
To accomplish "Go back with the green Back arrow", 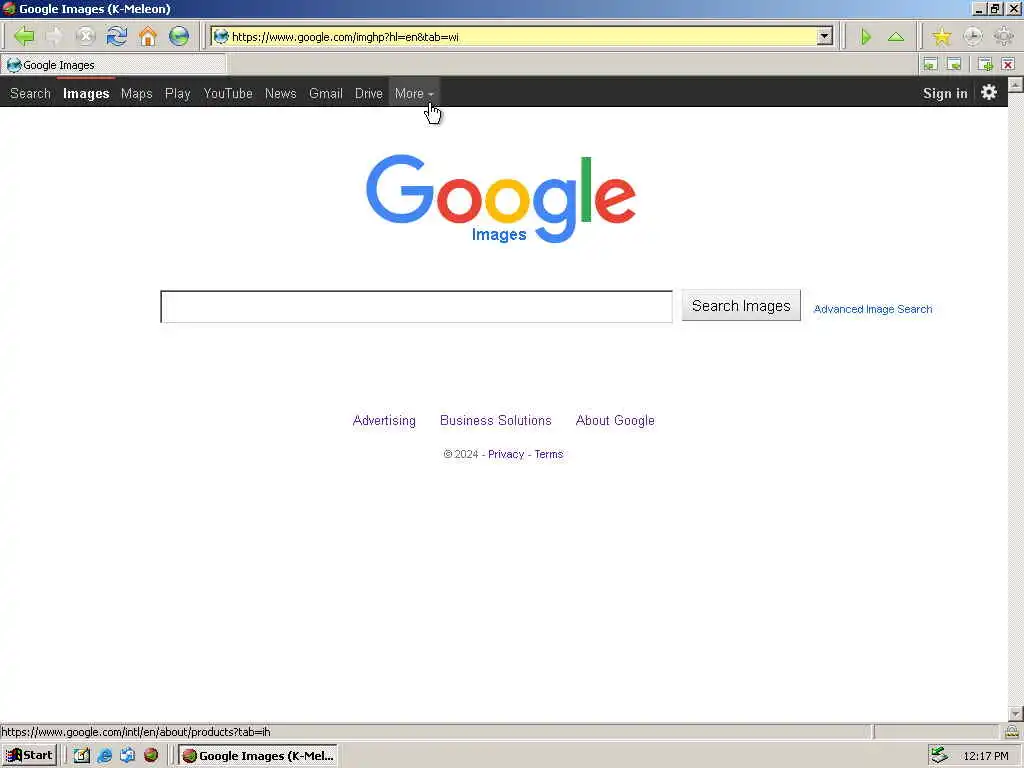I will pos(24,37).
